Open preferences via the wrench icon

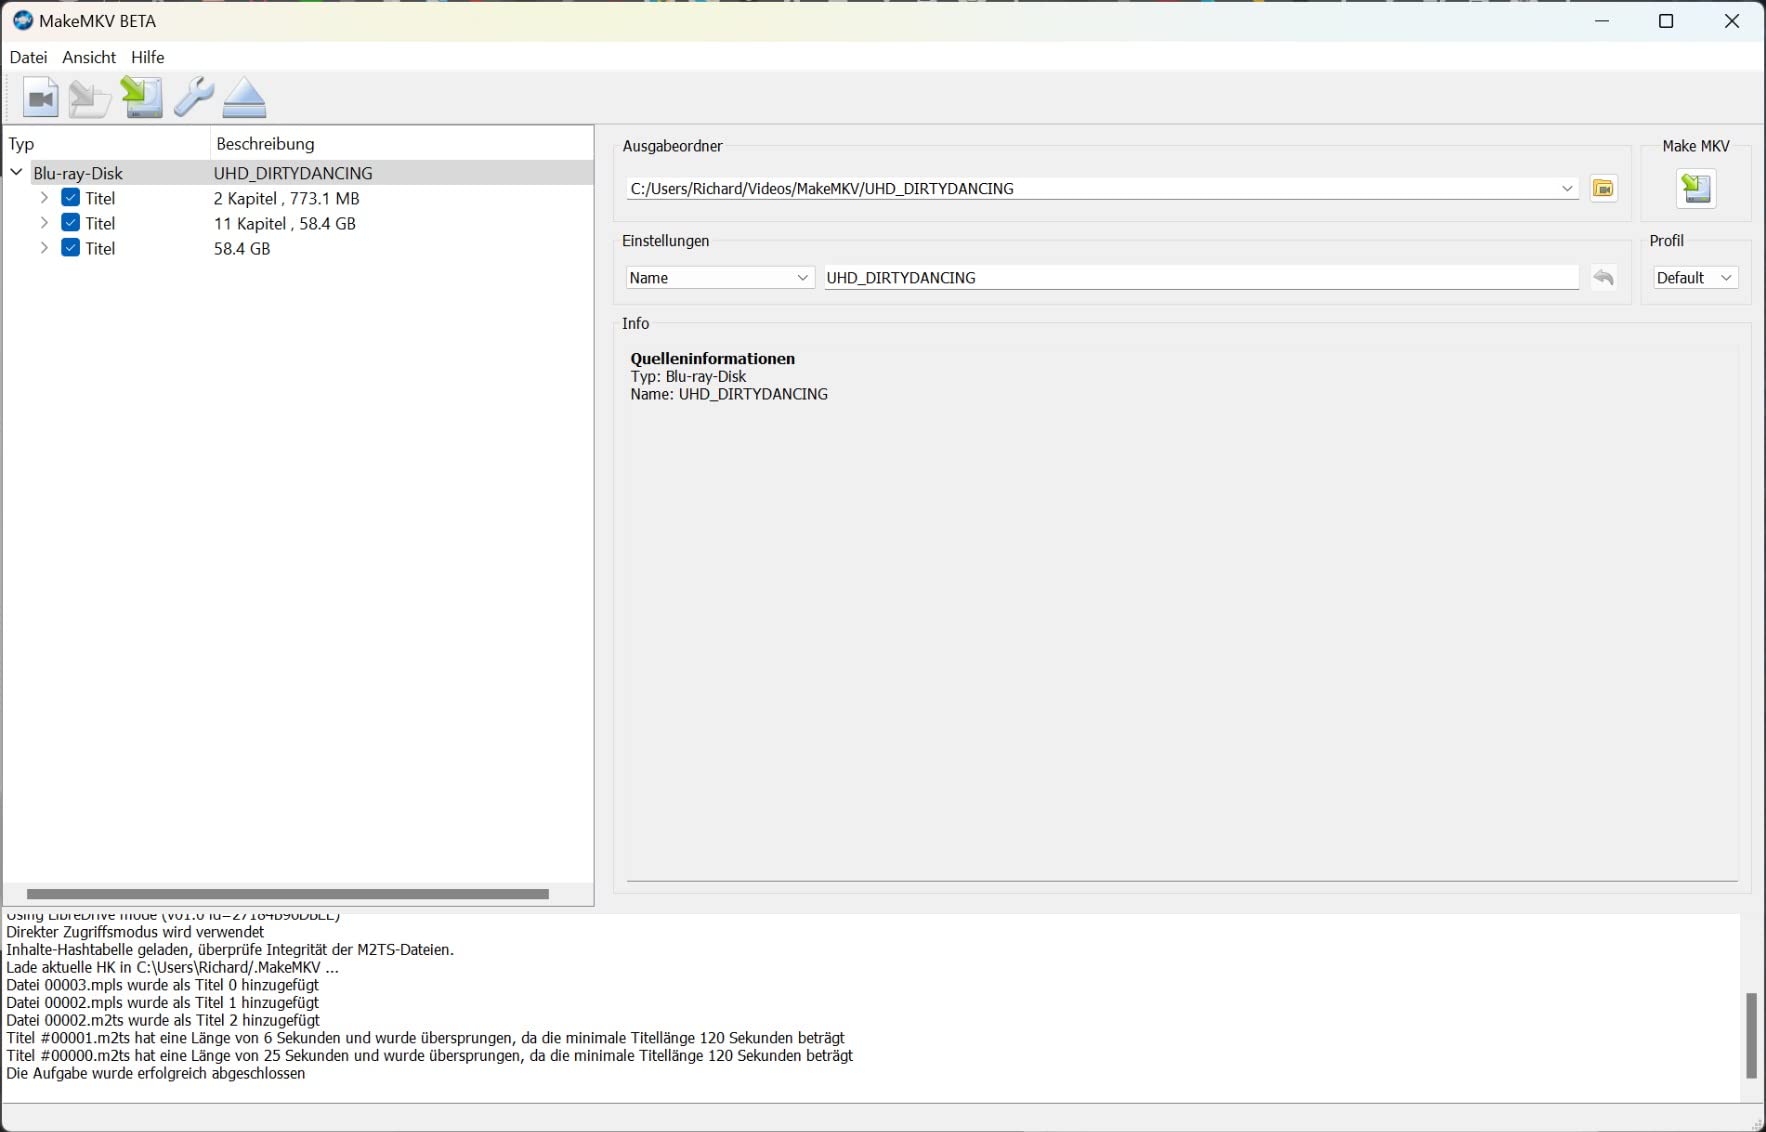[193, 97]
